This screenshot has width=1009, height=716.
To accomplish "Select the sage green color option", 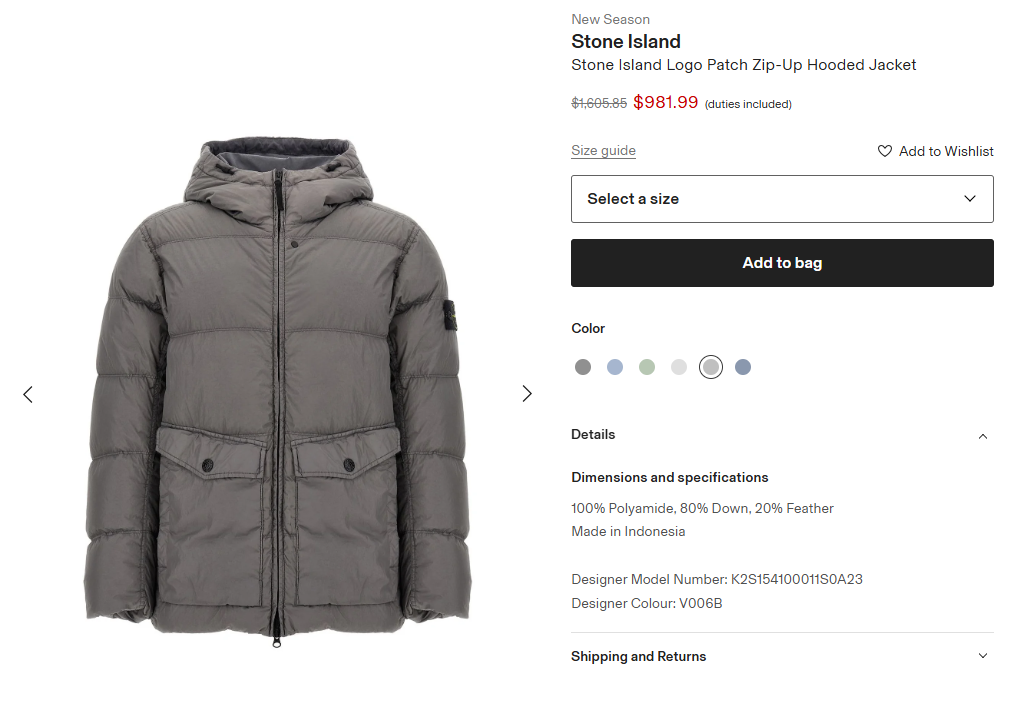I will click(647, 367).
